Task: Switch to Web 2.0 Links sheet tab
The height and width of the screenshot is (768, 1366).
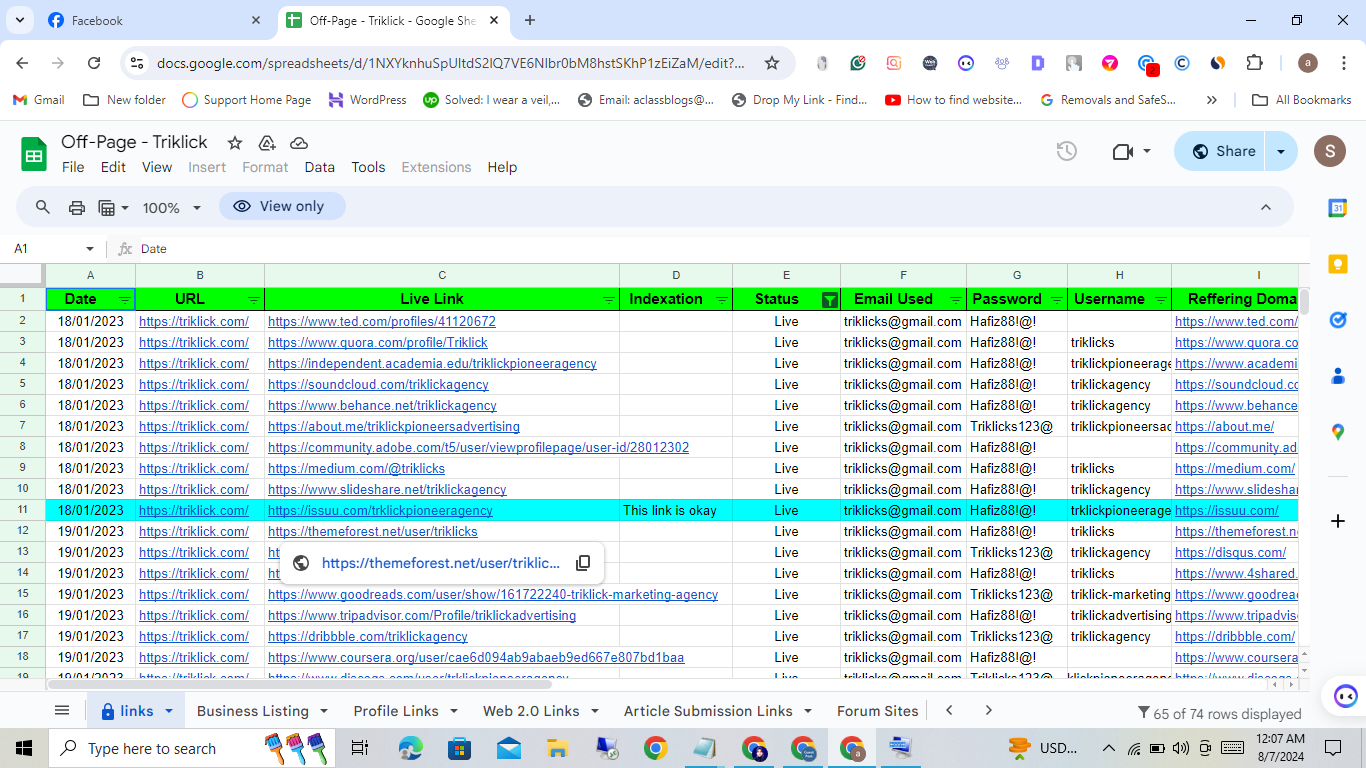Action: click(x=531, y=711)
